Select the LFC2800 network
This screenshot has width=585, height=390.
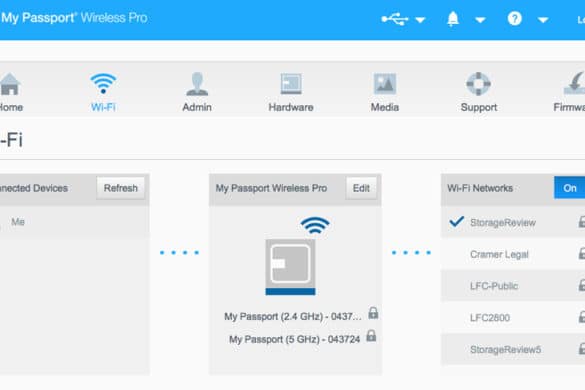513,318
